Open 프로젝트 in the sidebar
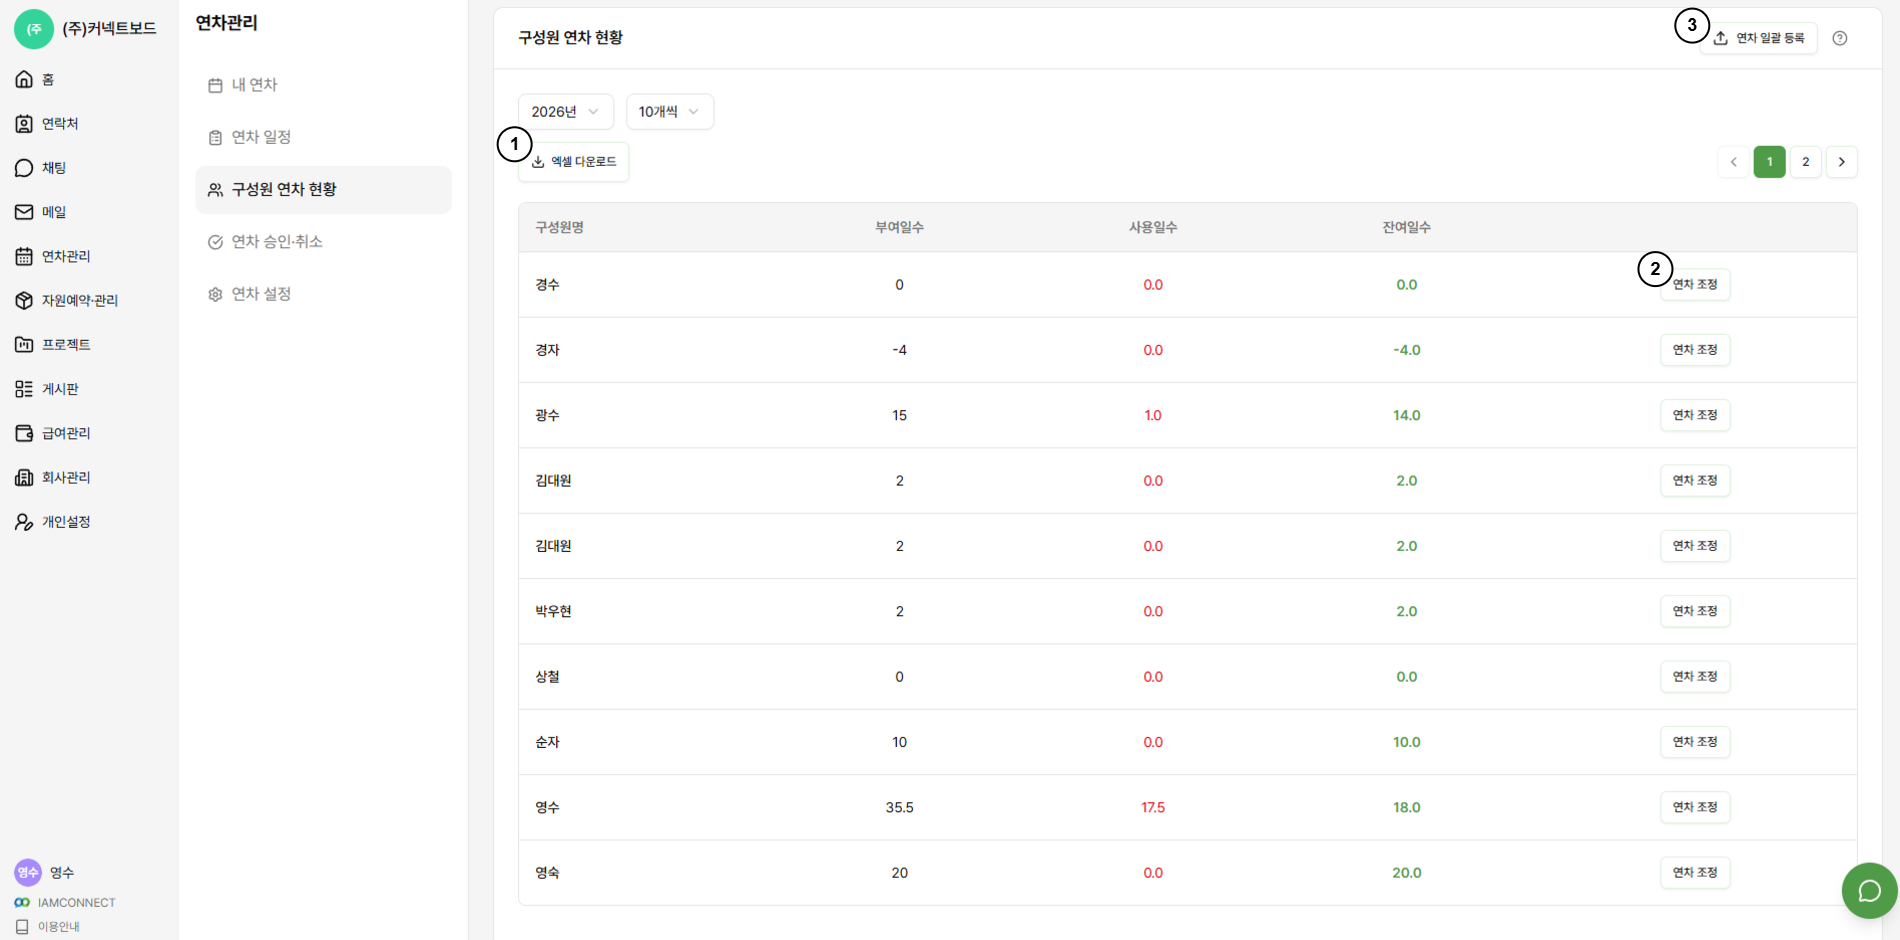1900x940 pixels. point(53,345)
